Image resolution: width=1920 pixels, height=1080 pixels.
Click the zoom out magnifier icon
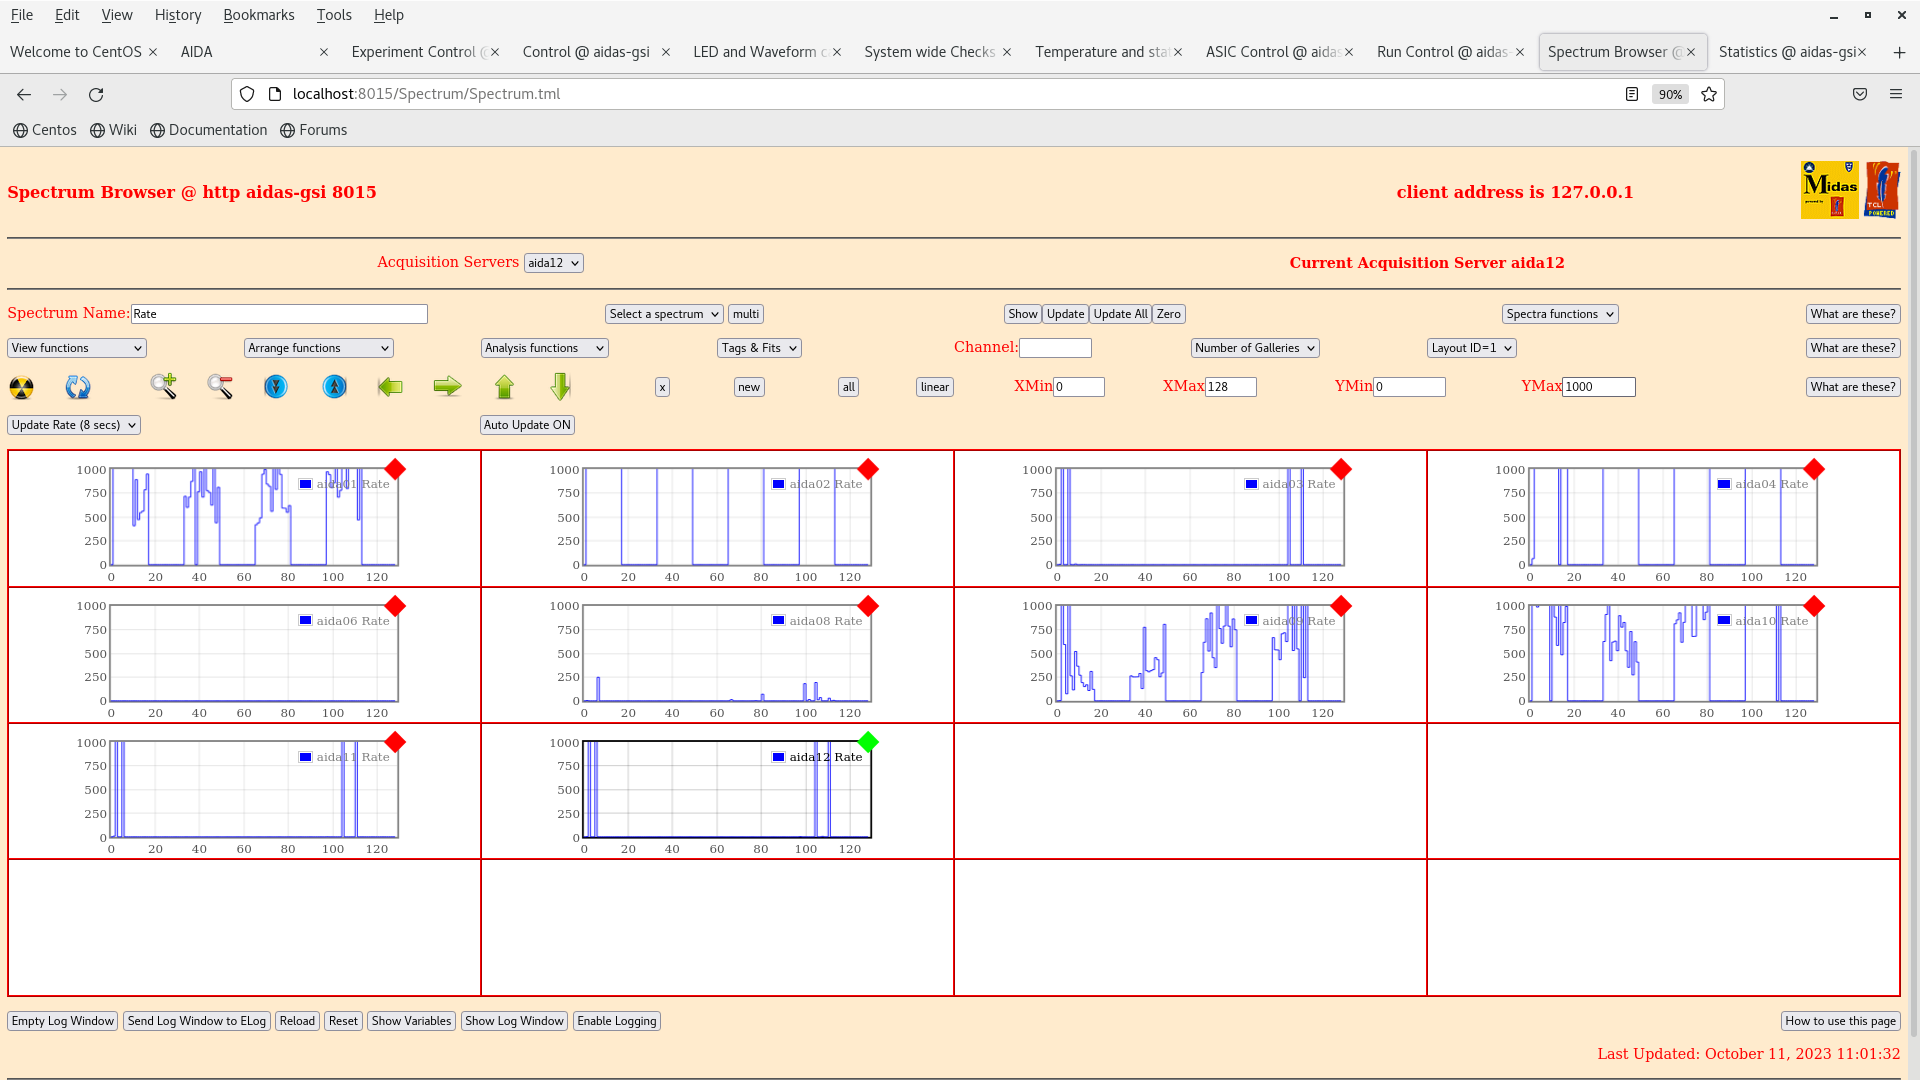[220, 386]
